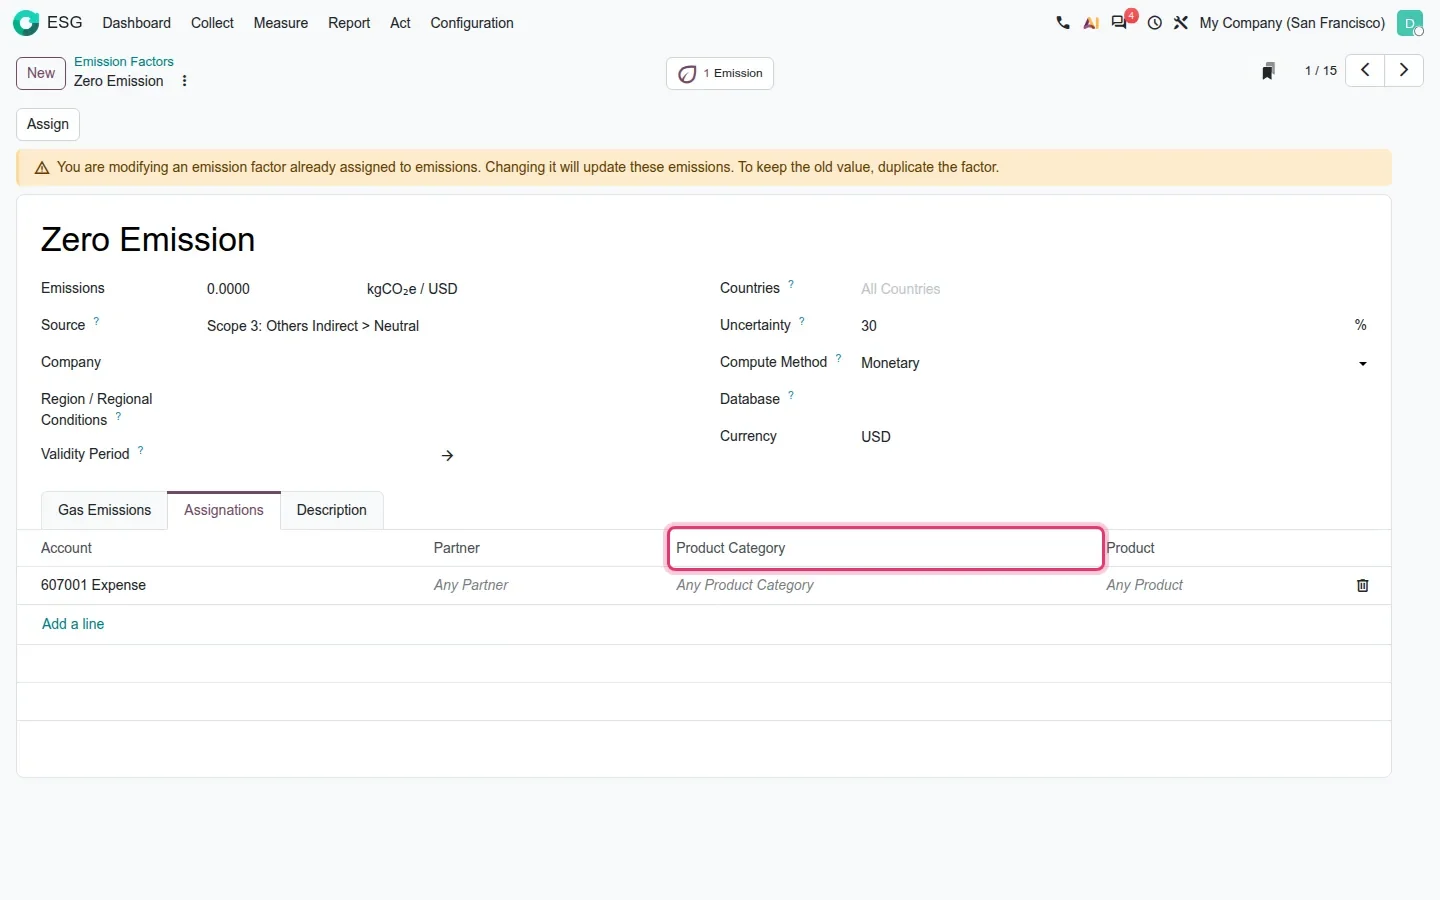This screenshot has height=900, width=1440.
Task: Go to next record arrow
Action: [x=1404, y=70]
